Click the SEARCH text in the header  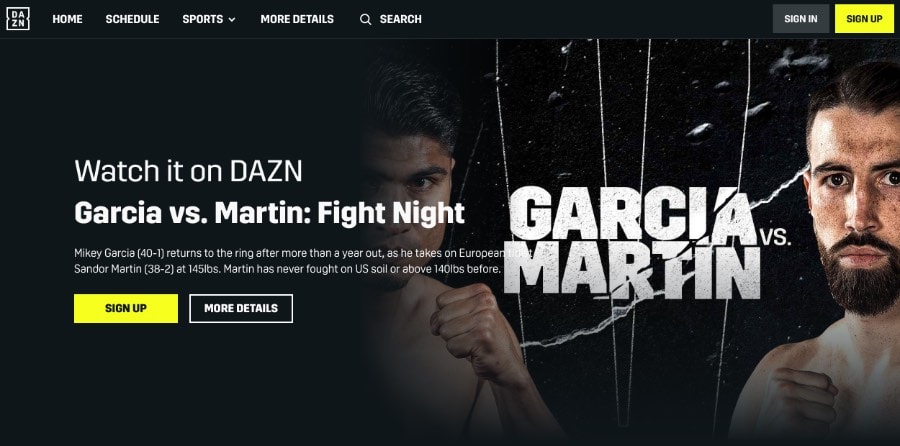[401, 19]
